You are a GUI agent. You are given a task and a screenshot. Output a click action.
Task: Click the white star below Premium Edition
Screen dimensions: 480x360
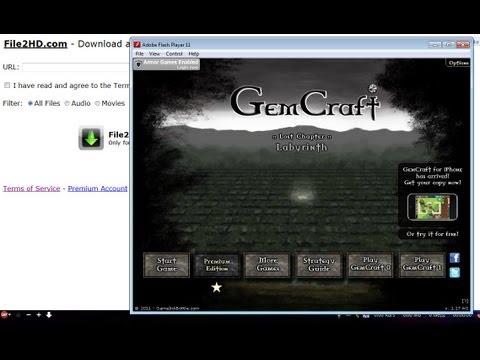[x=217, y=287]
